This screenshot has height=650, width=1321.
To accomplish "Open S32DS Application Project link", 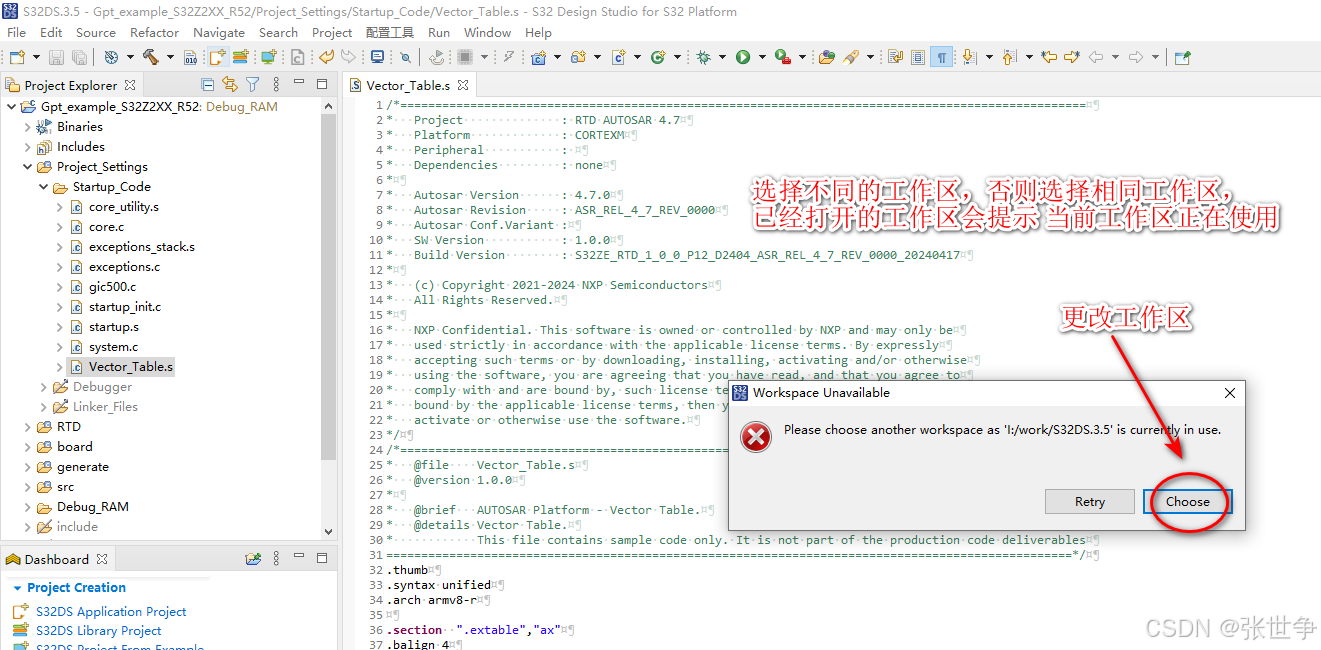I will (x=111, y=611).
